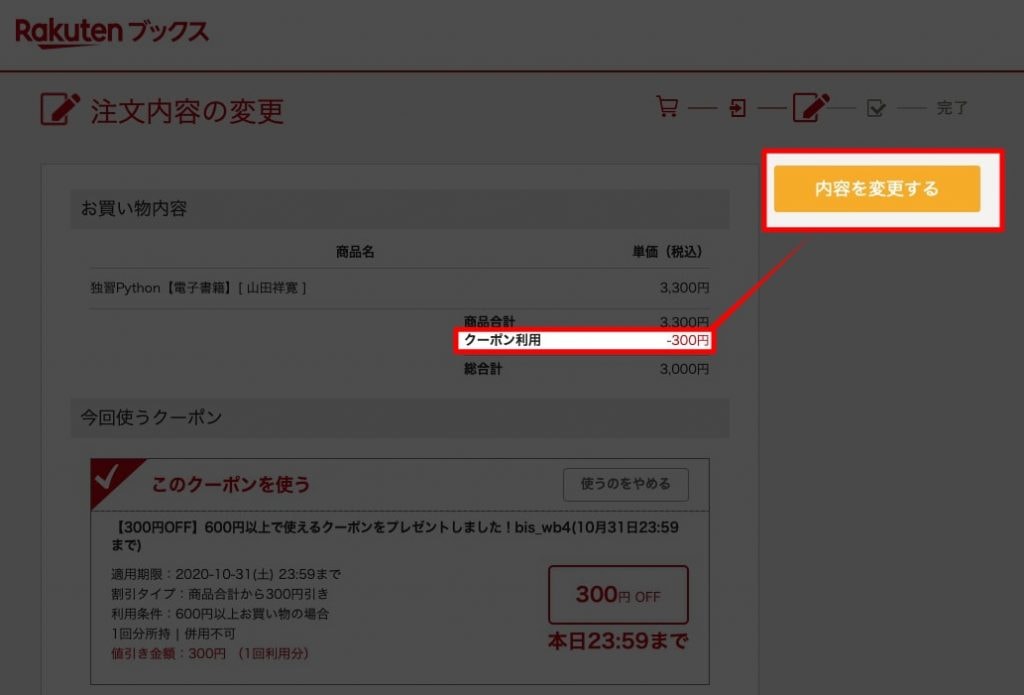Click the red 値引き金額 text

tap(210, 653)
